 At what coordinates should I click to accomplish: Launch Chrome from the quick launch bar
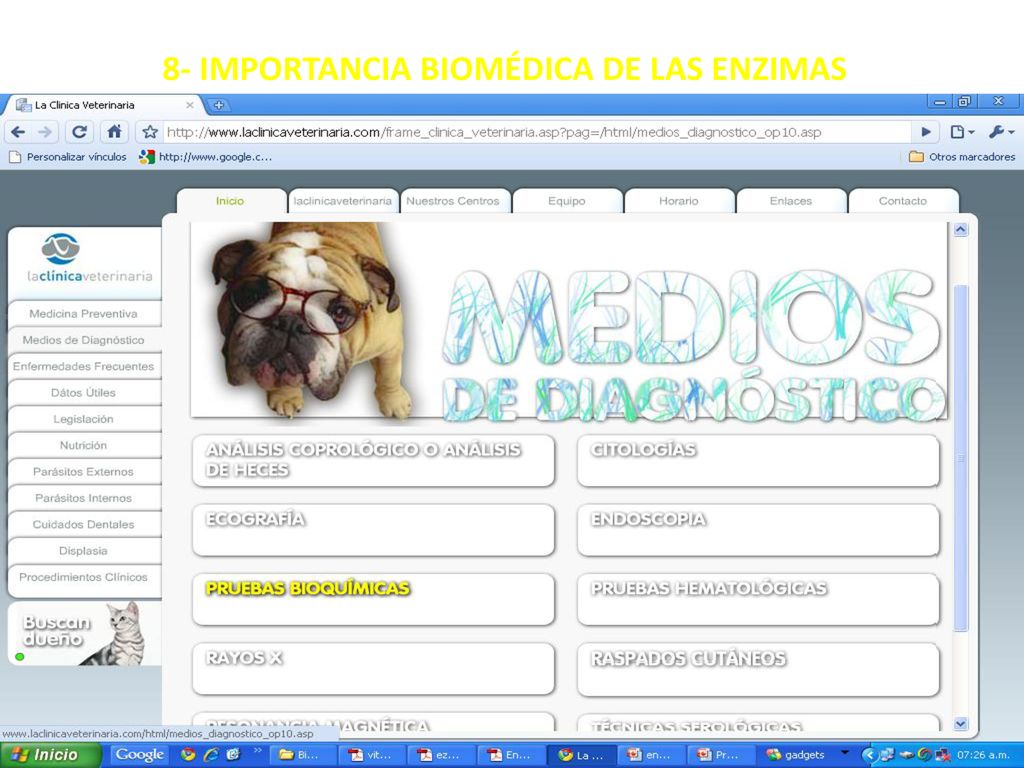click(188, 755)
